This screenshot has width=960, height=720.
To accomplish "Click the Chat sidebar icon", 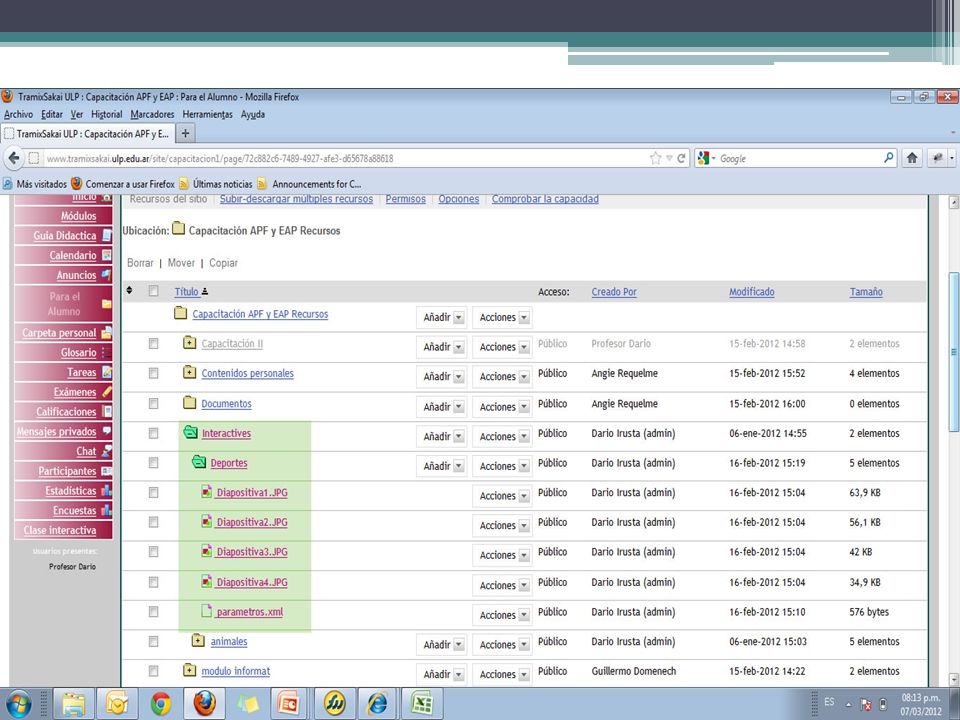I will [x=107, y=451].
